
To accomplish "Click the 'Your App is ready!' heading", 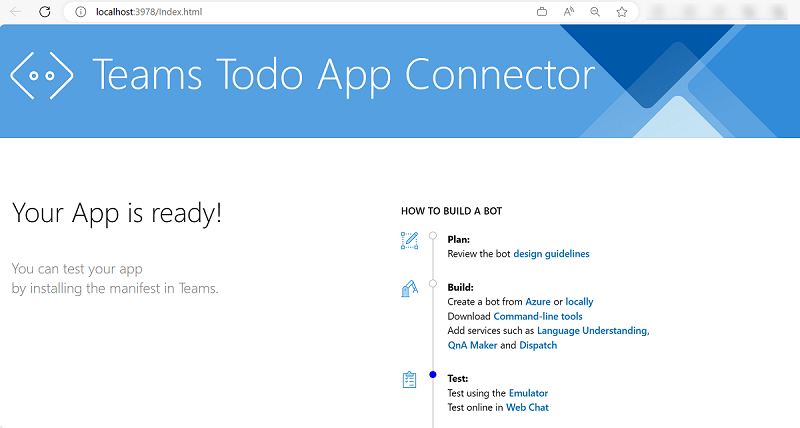I will coord(117,214).
